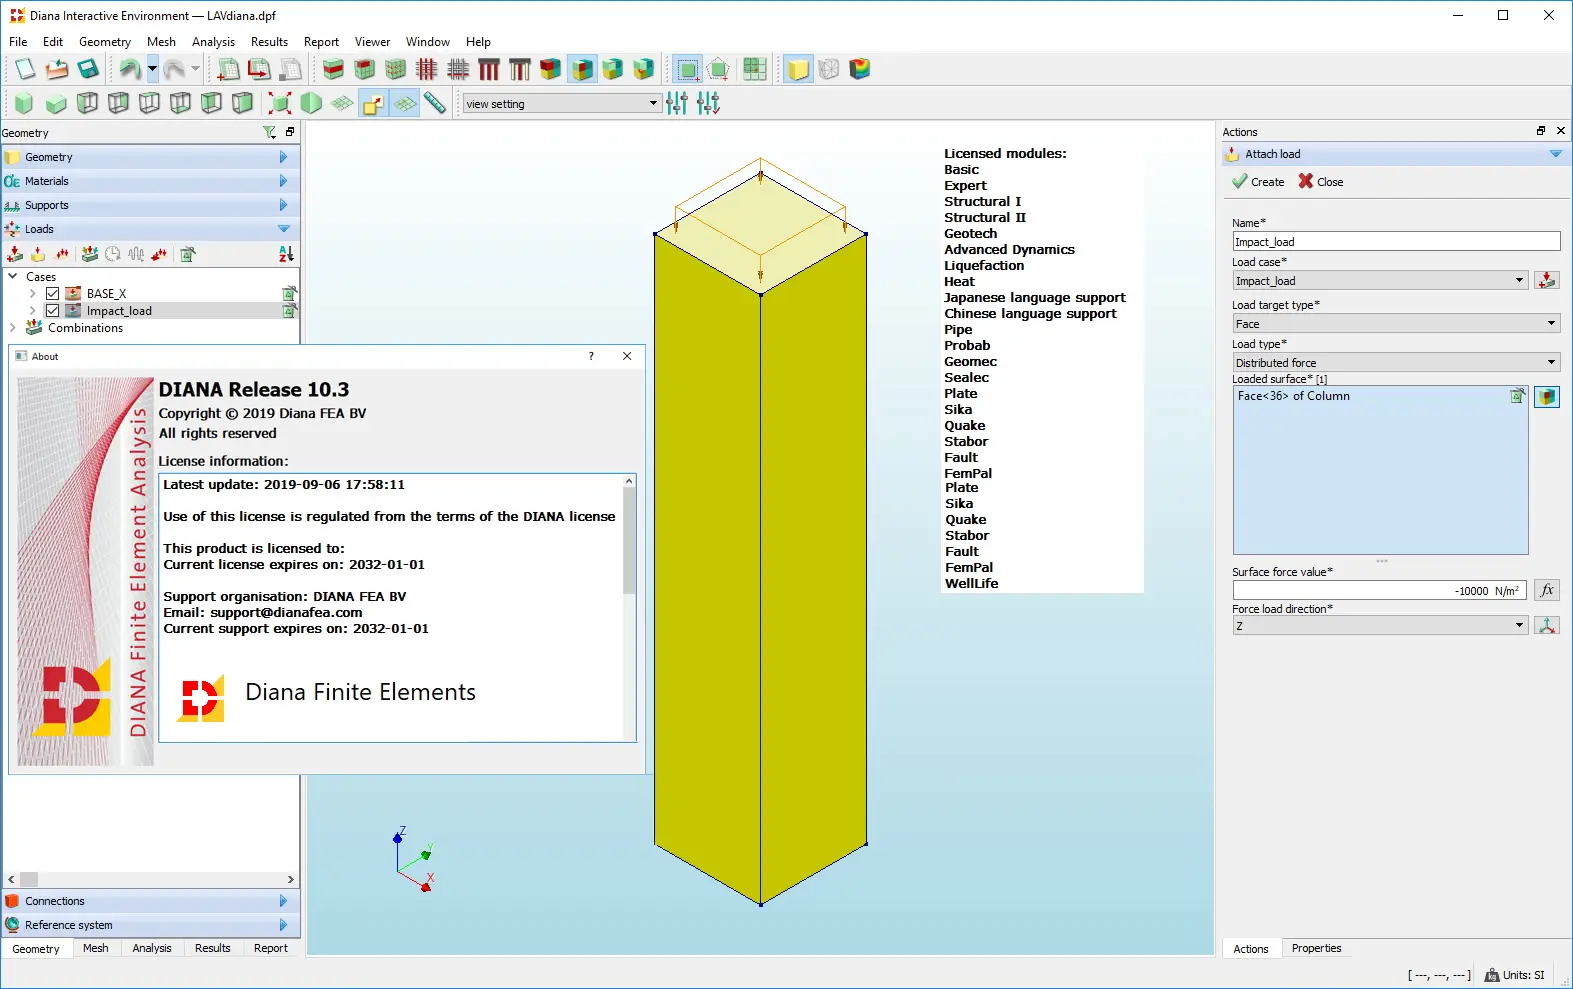Image resolution: width=1573 pixels, height=989 pixels.
Task: Click the time dependency clock icon
Action: click(113, 254)
